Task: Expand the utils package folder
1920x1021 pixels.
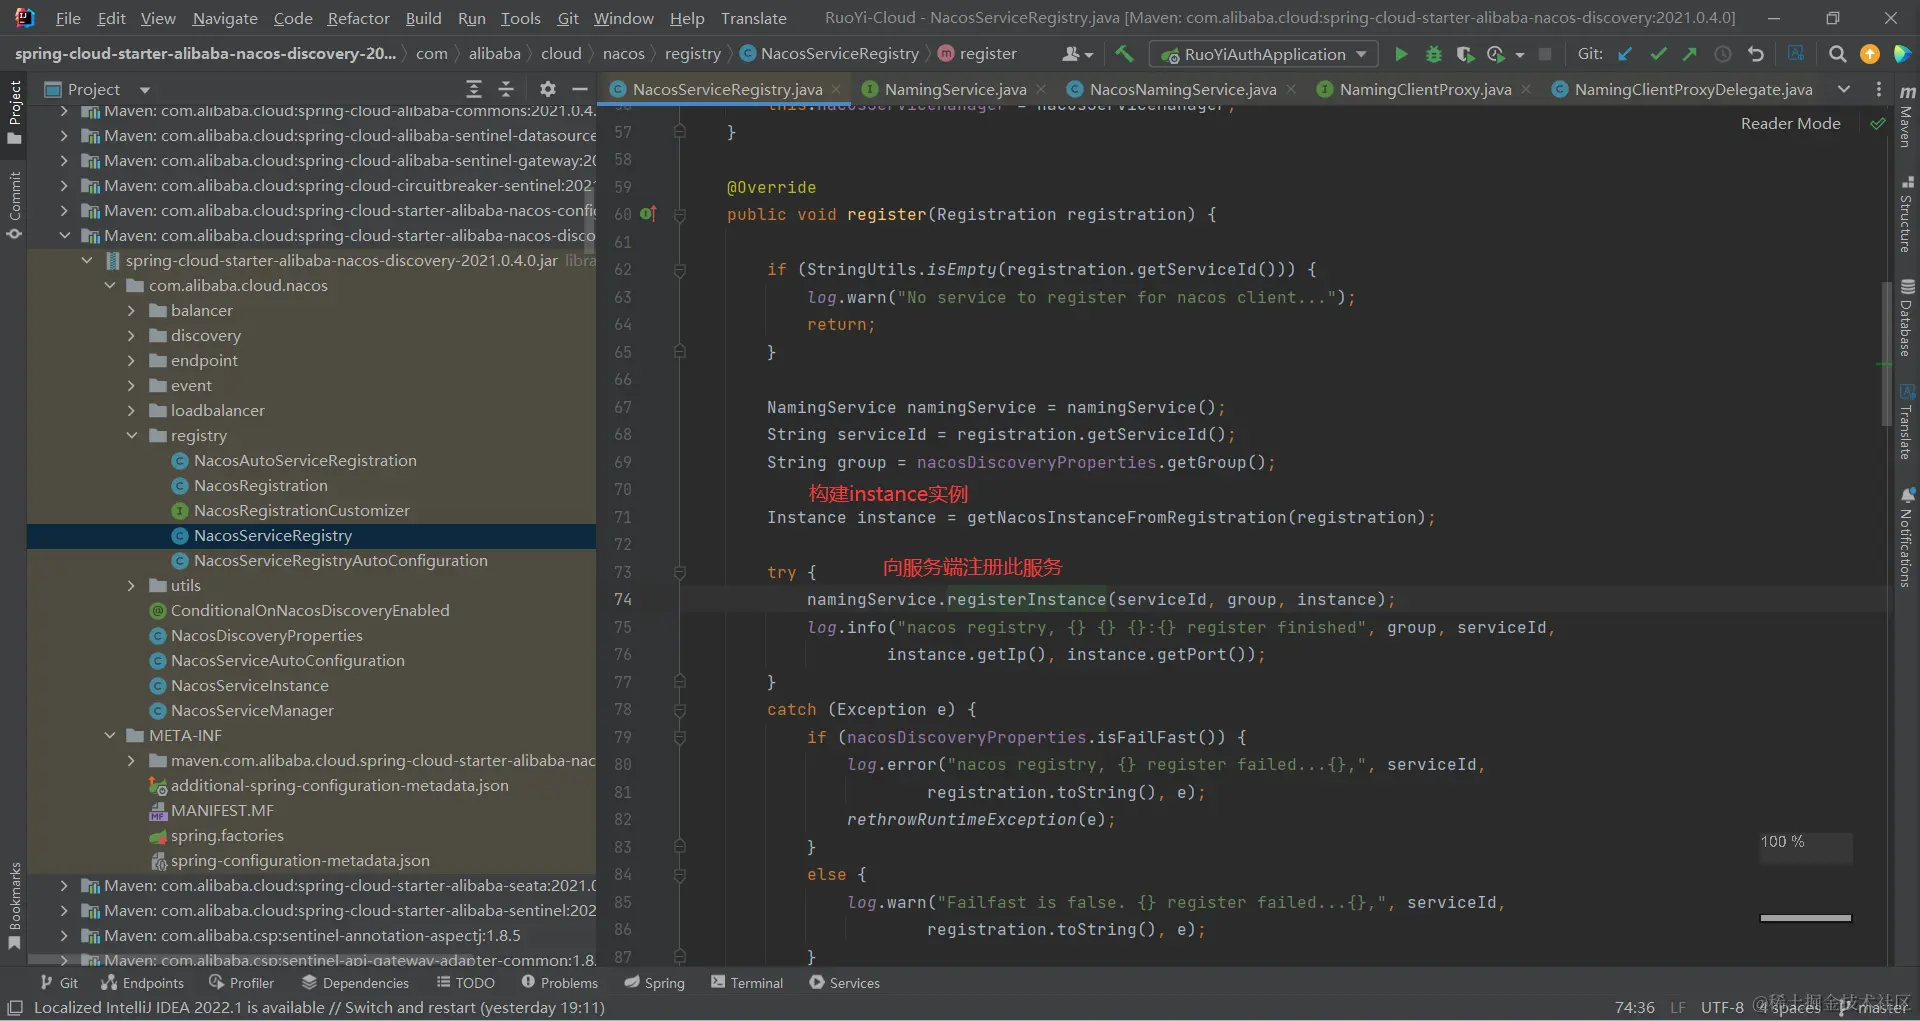Action: coord(131,586)
